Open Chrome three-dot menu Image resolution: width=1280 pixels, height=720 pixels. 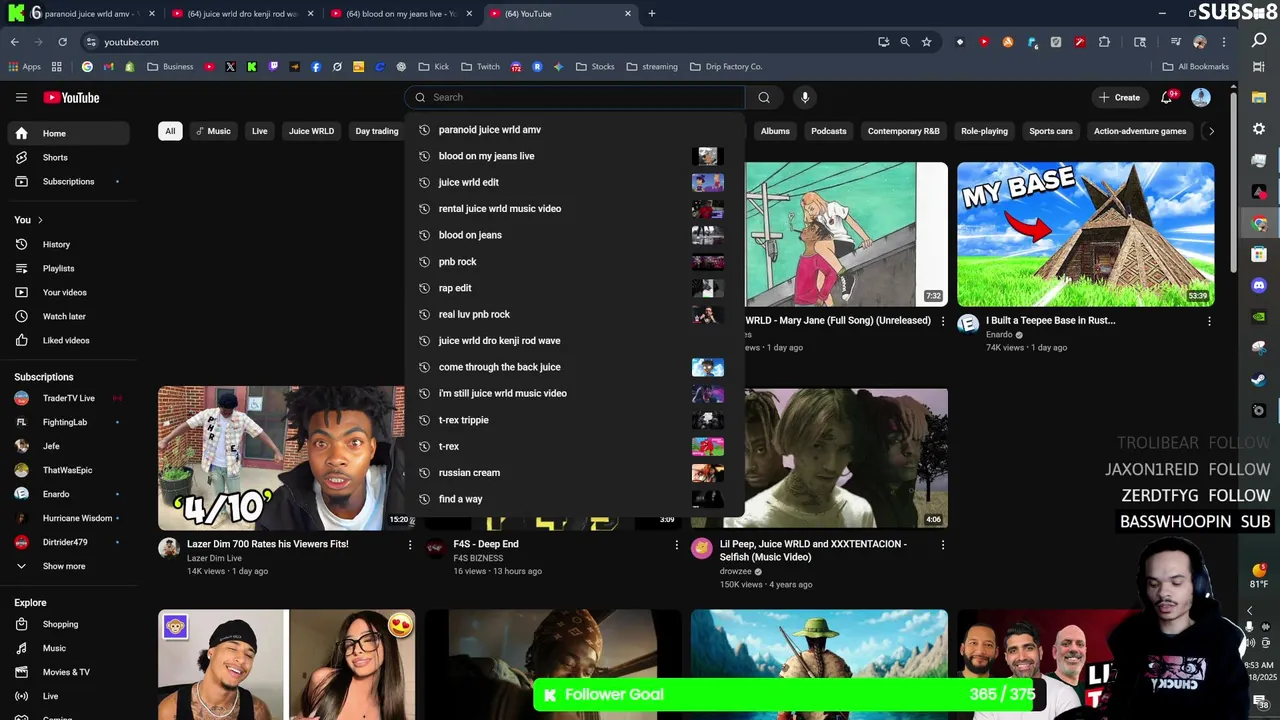(x=1224, y=42)
